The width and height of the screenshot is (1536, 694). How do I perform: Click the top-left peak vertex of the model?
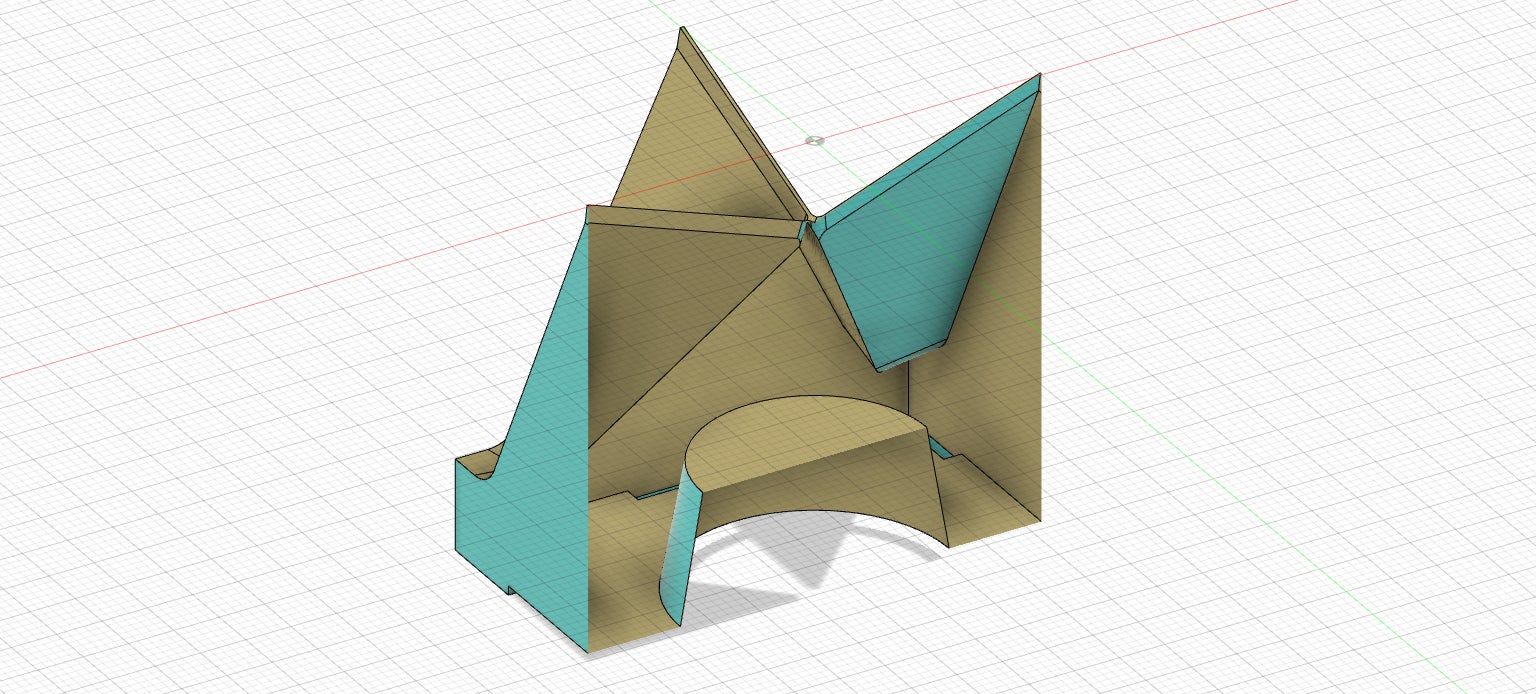point(681,28)
